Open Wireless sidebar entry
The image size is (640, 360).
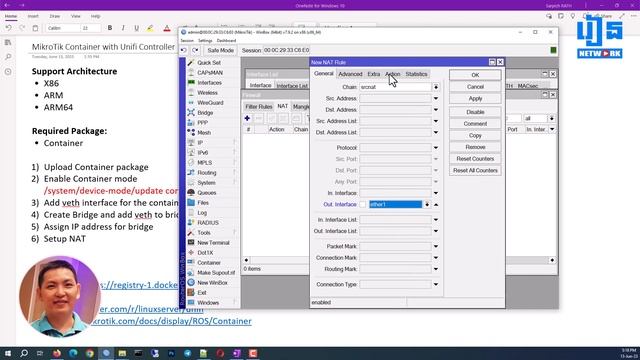pyautogui.click(x=207, y=93)
